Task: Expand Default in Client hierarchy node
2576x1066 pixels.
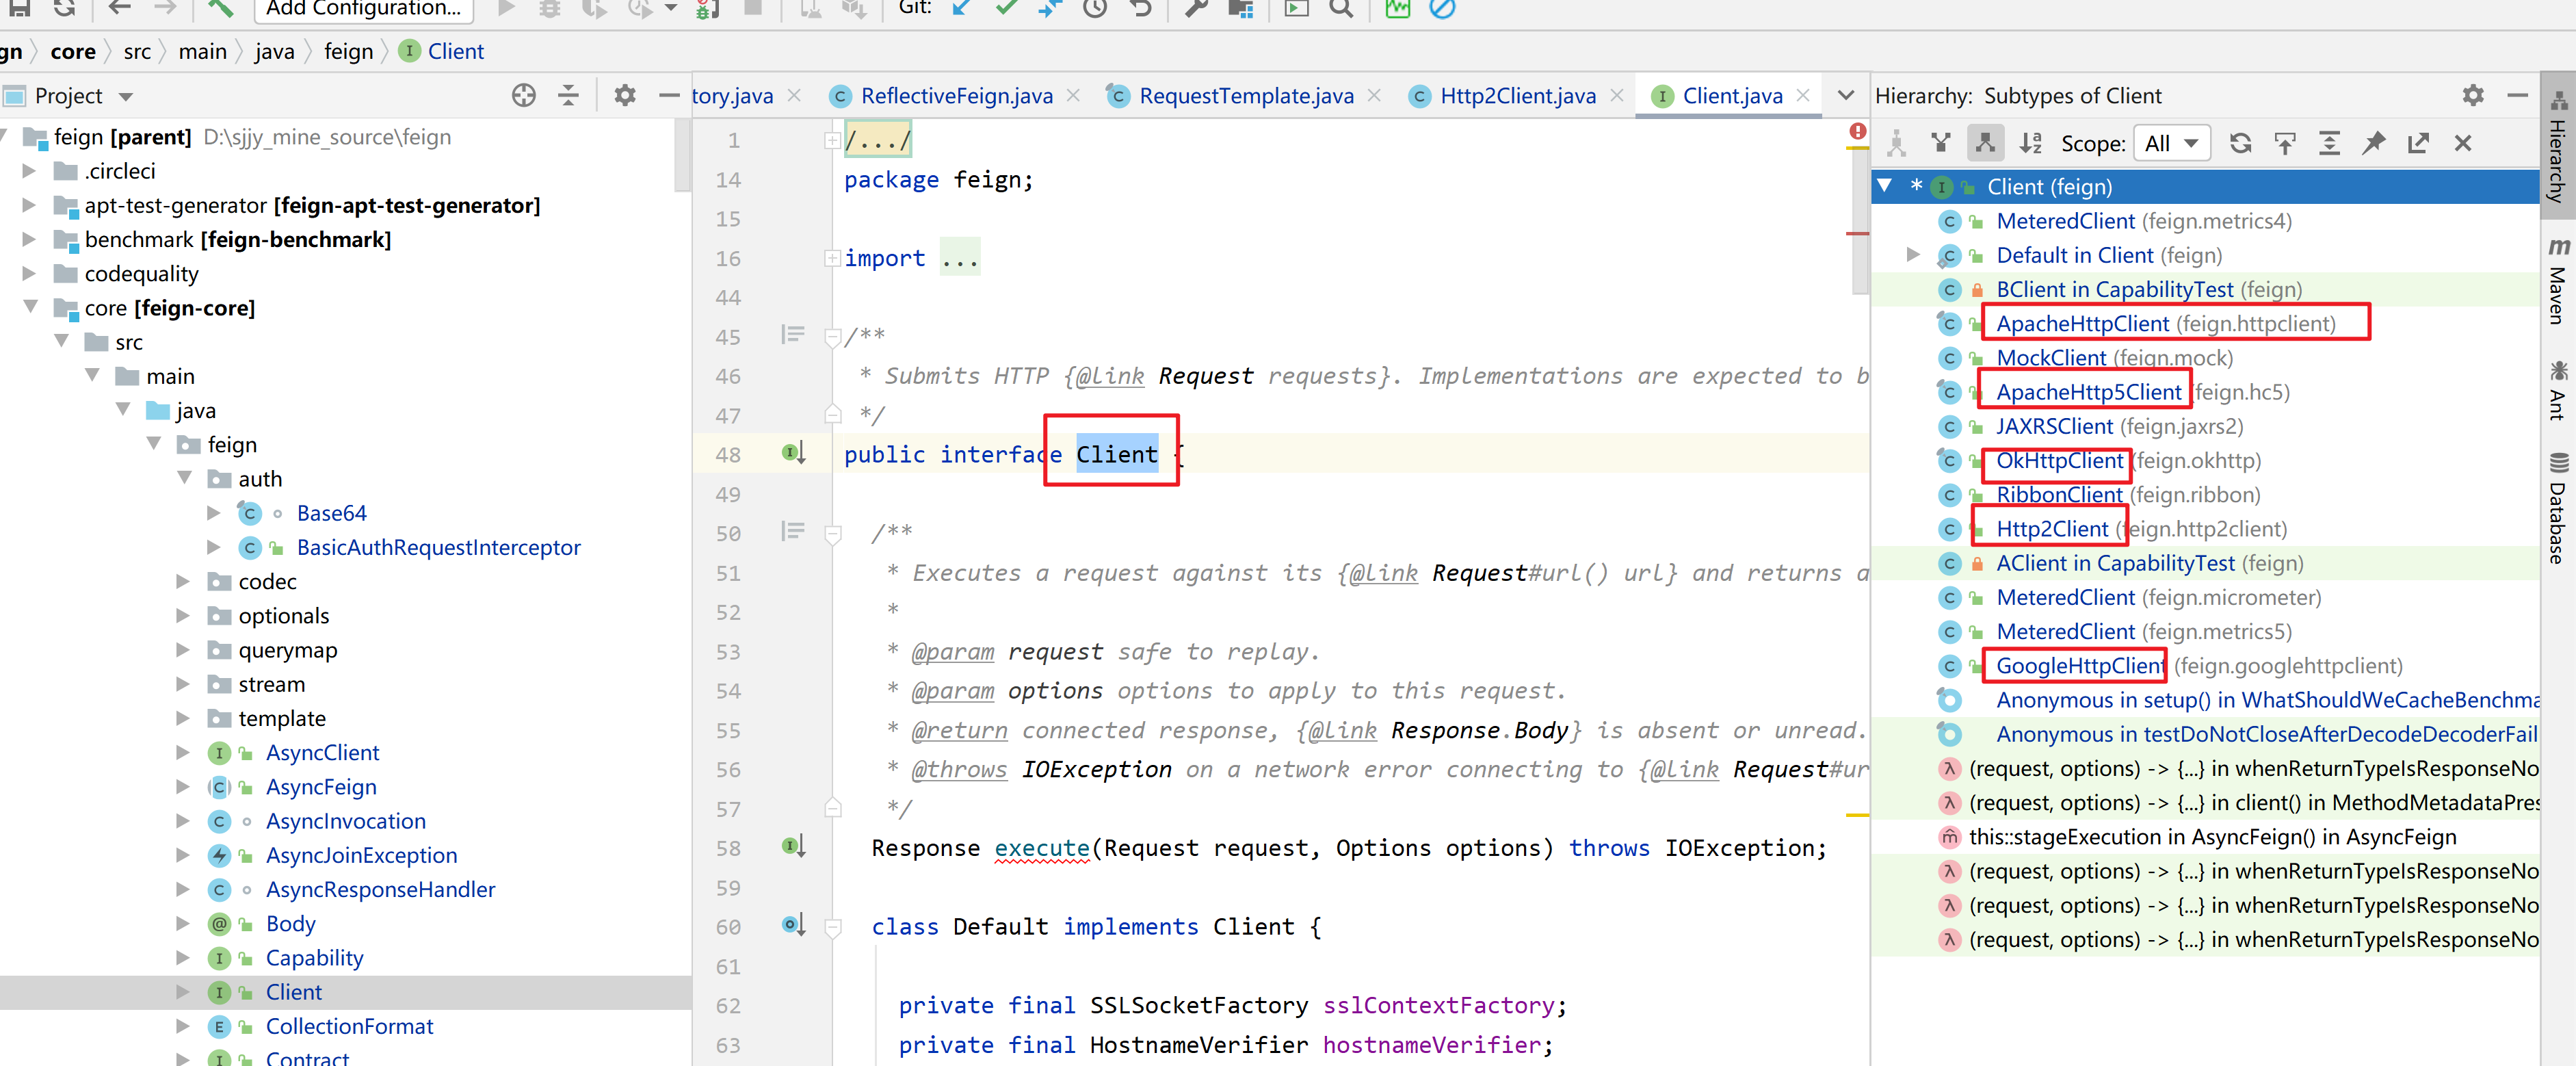Action: (1912, 255)
